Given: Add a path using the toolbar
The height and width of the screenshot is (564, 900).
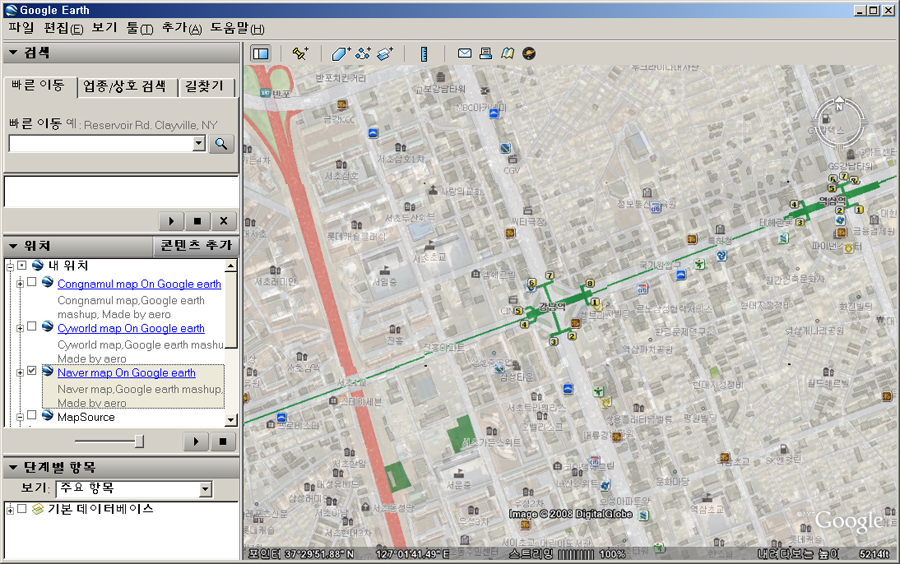Looking at the screenshot, I should click(363, 53).
